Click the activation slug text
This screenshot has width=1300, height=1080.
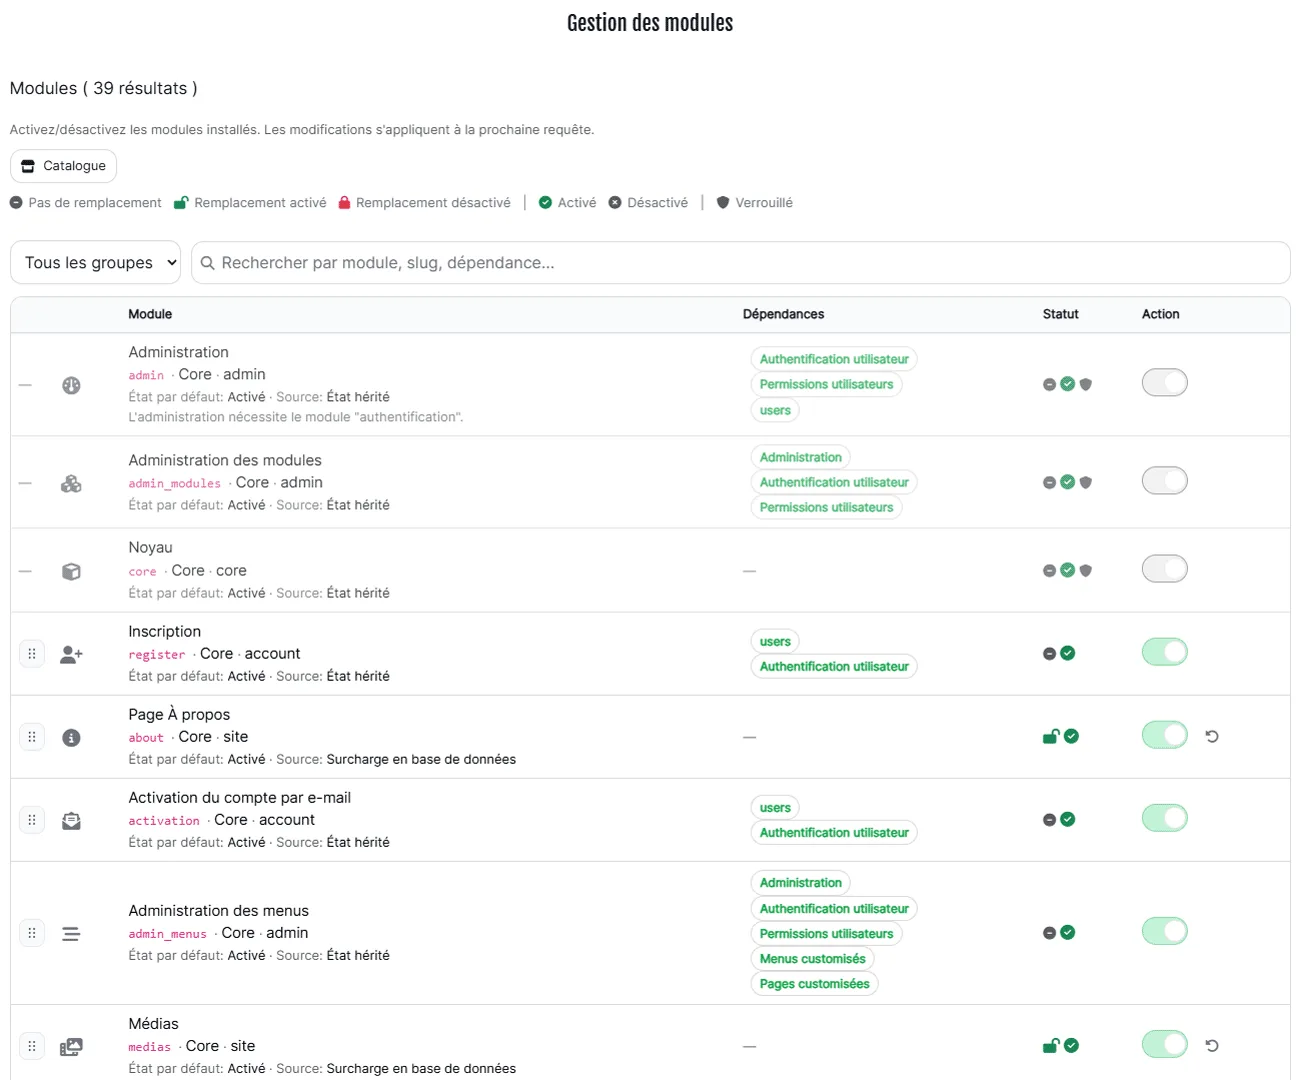(164, 821)
